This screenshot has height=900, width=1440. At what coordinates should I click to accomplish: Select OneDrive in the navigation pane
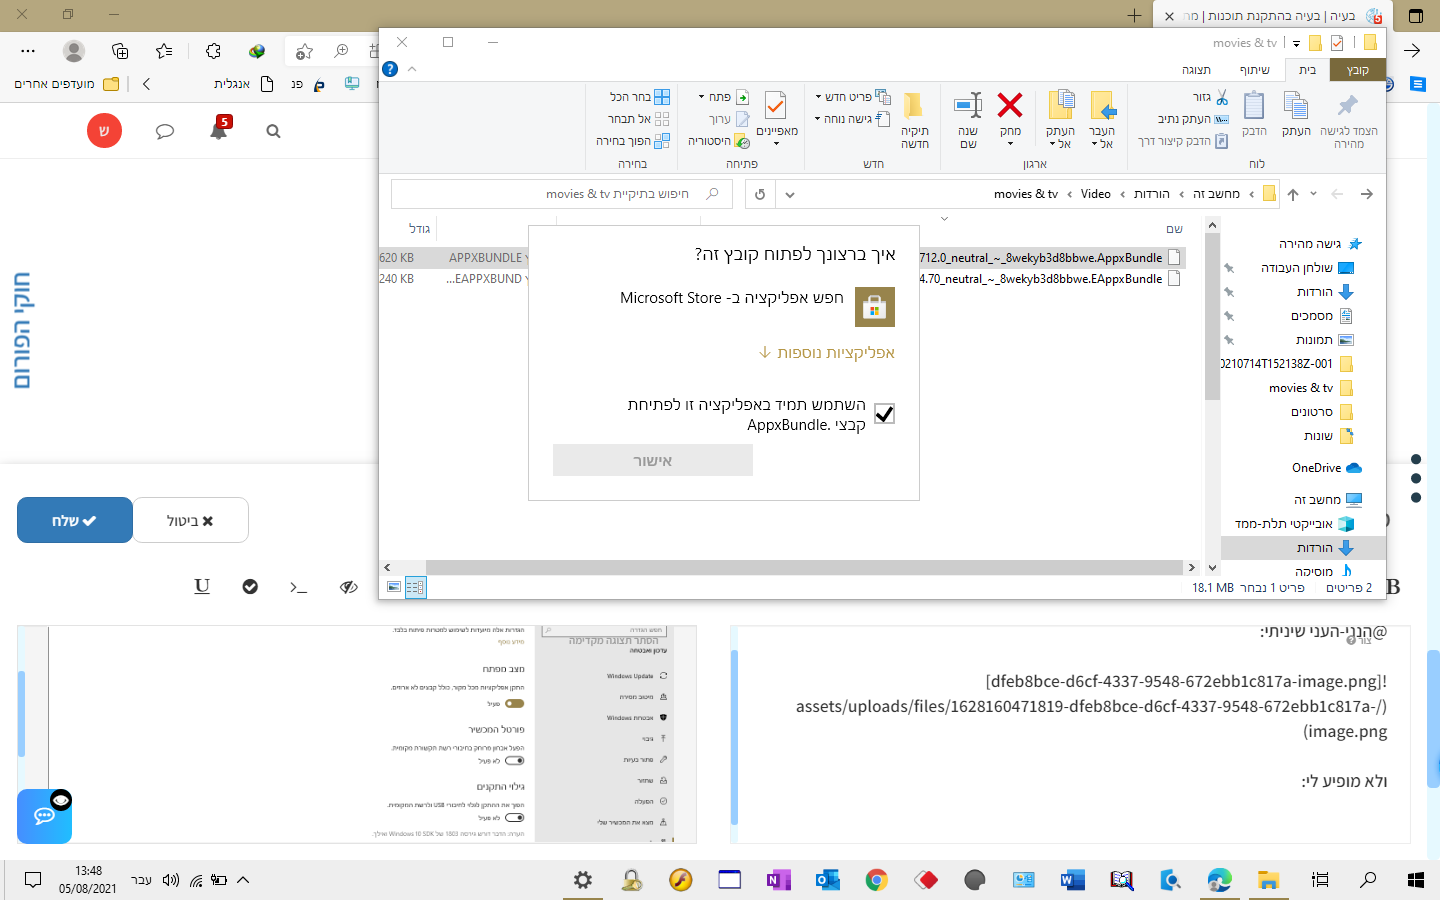tap(1326, 467)
